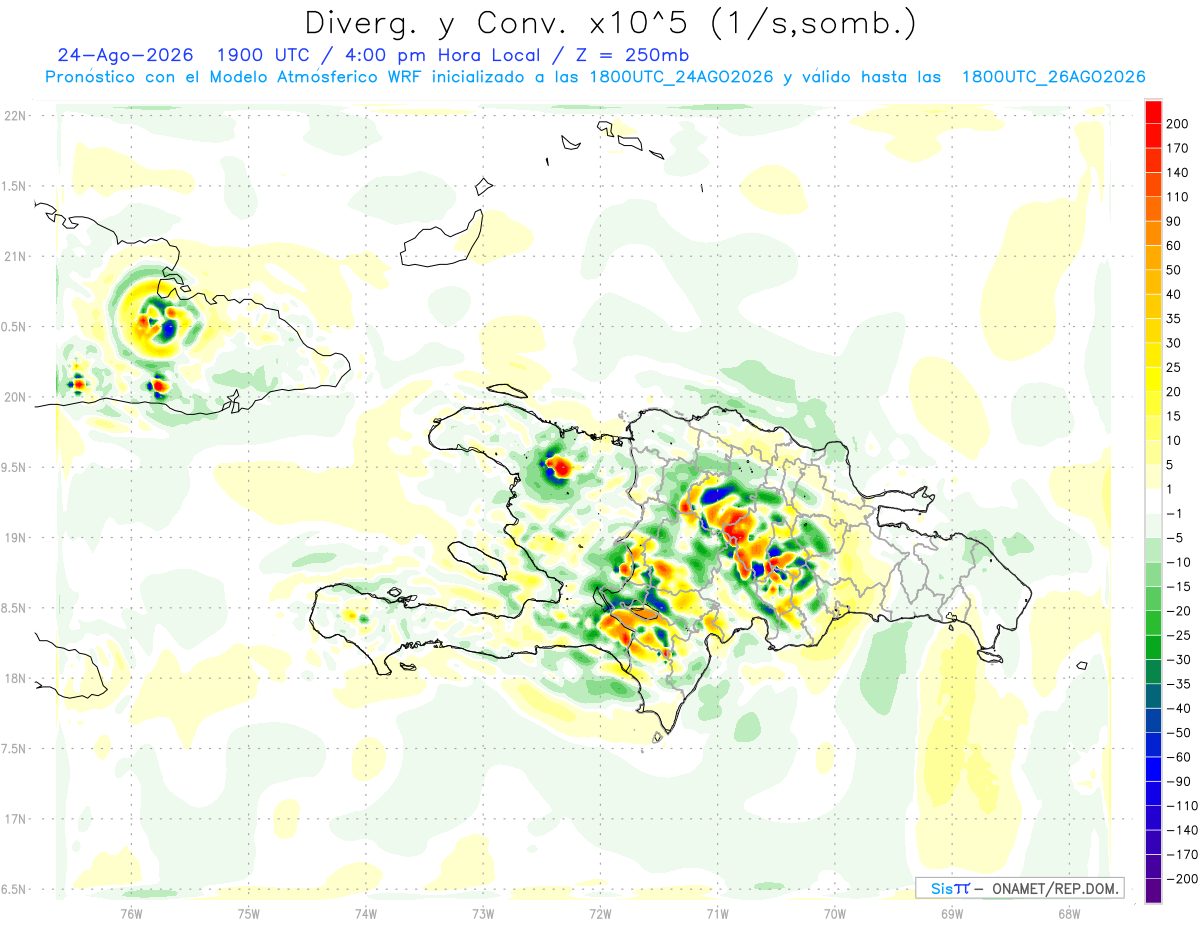Screen dimensions: 1200x927
Task: Click the '8.5N' latitude label
Action: 13,608
